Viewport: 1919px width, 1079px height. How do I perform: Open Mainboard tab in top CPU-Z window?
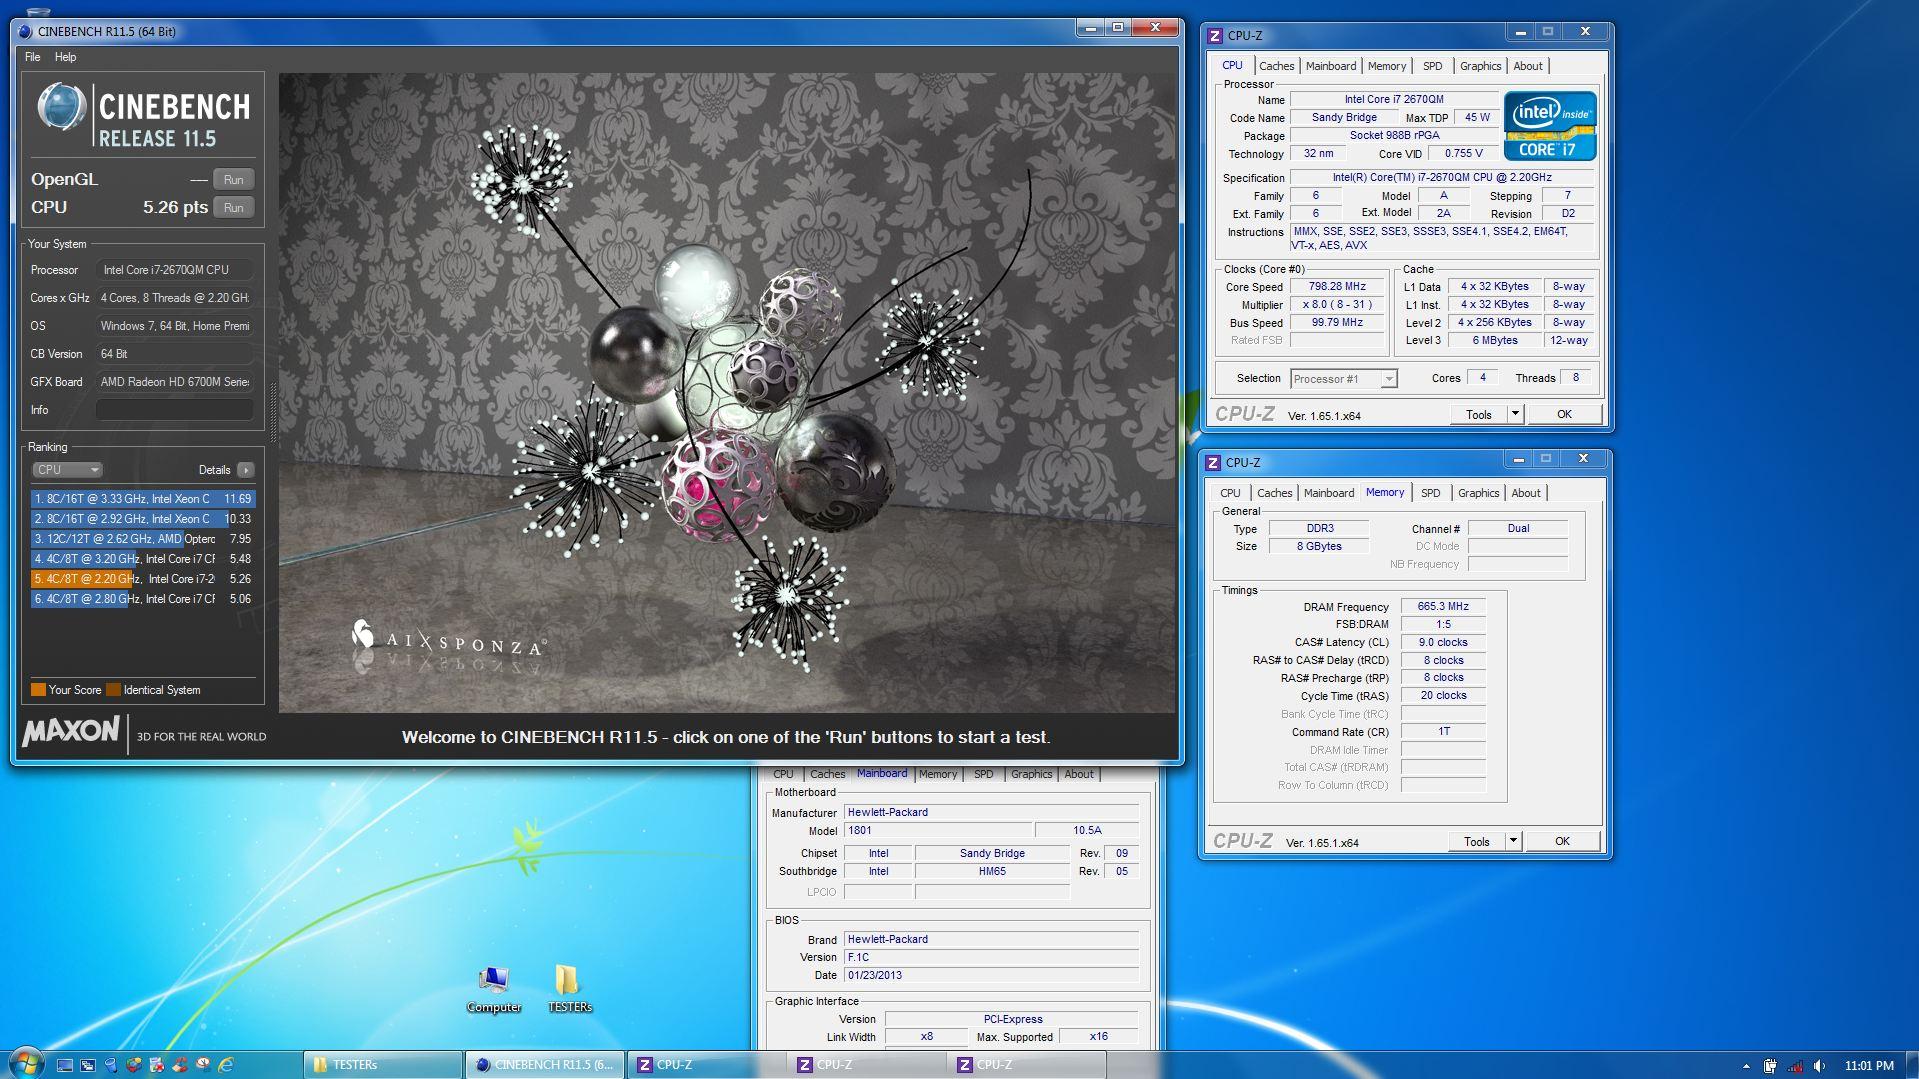pyautogui.click(x=1331, y=66)
